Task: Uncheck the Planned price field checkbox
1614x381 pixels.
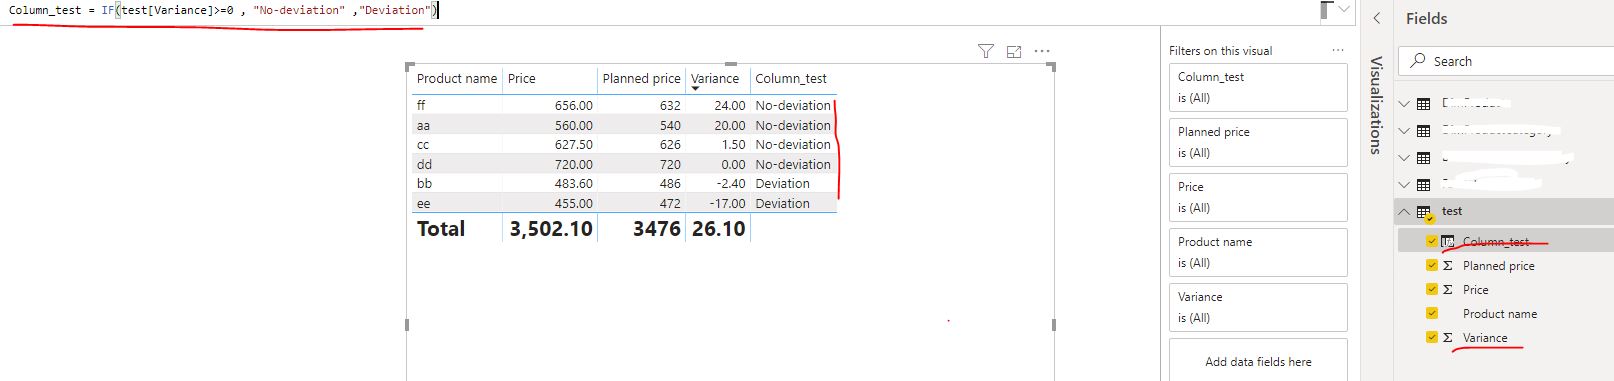Action: coord(1431,265)
